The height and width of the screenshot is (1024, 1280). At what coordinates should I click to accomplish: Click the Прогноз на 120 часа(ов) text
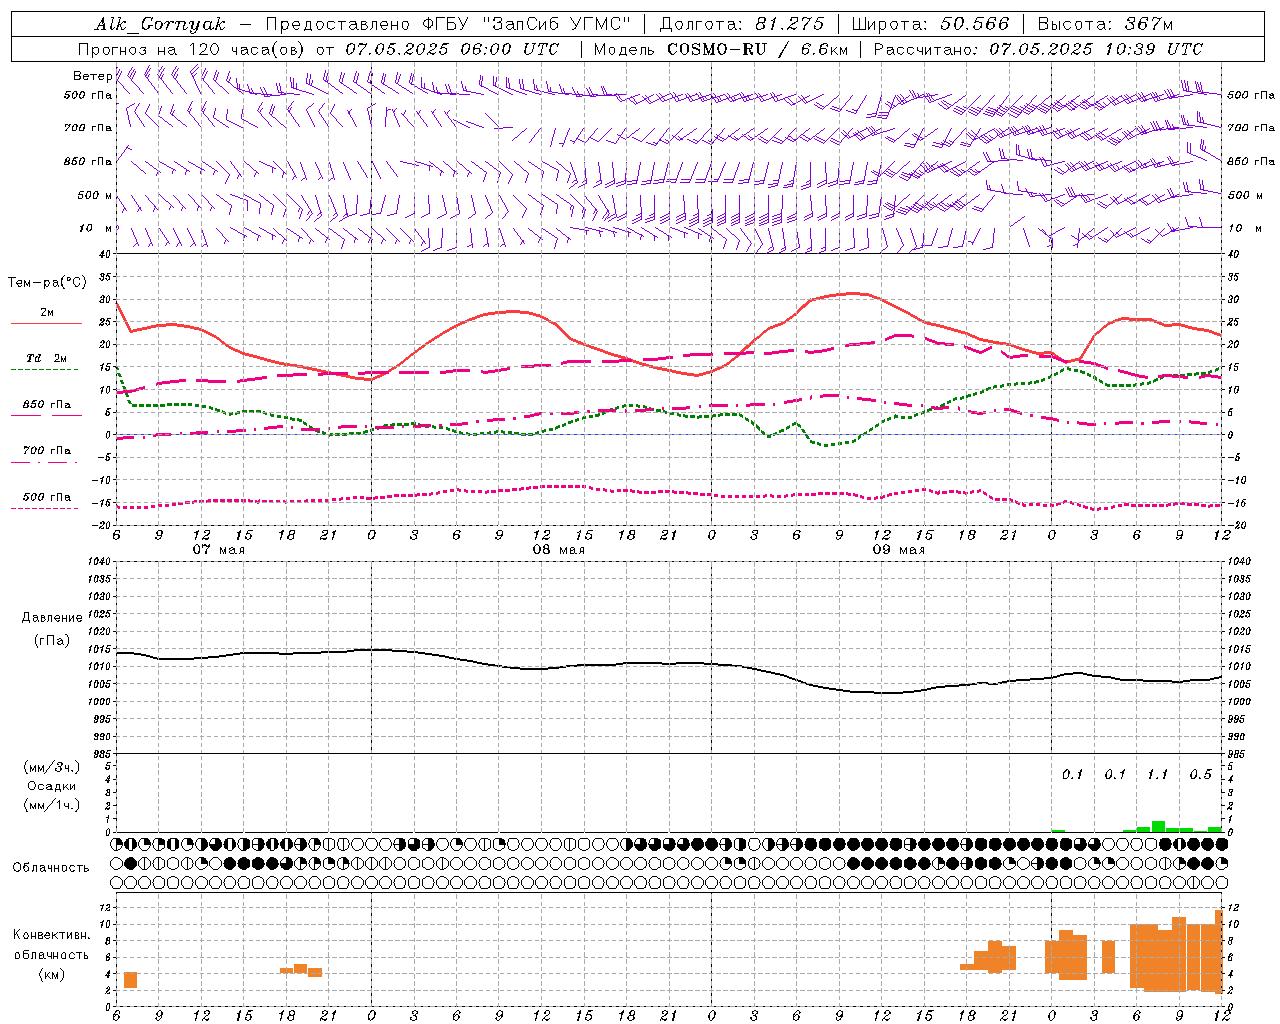193,49
